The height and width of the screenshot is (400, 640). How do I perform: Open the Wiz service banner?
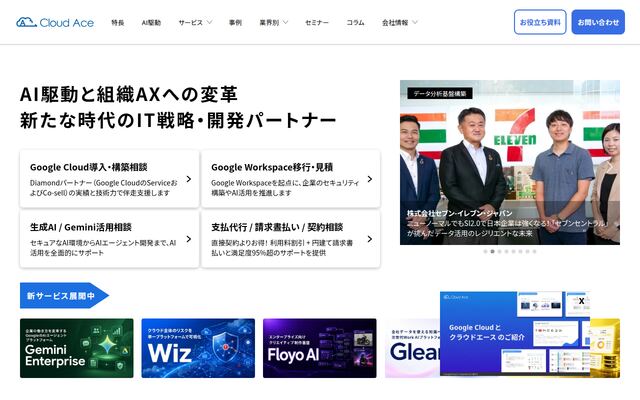tap(198, 348)
